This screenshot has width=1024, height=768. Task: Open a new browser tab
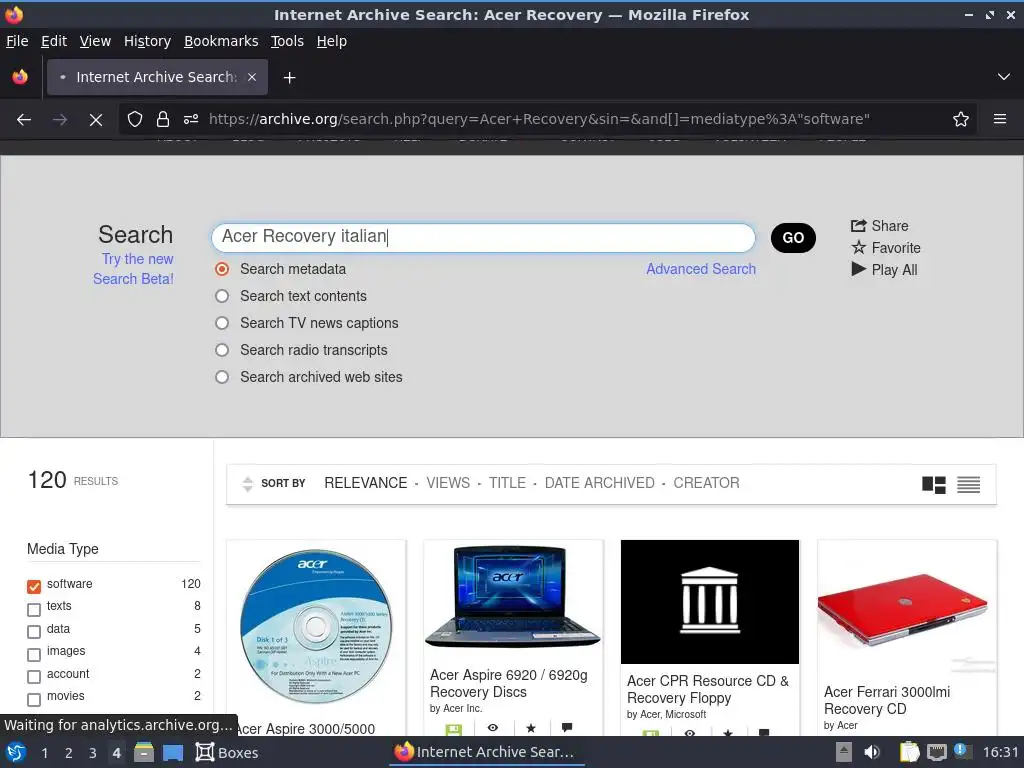289,78
